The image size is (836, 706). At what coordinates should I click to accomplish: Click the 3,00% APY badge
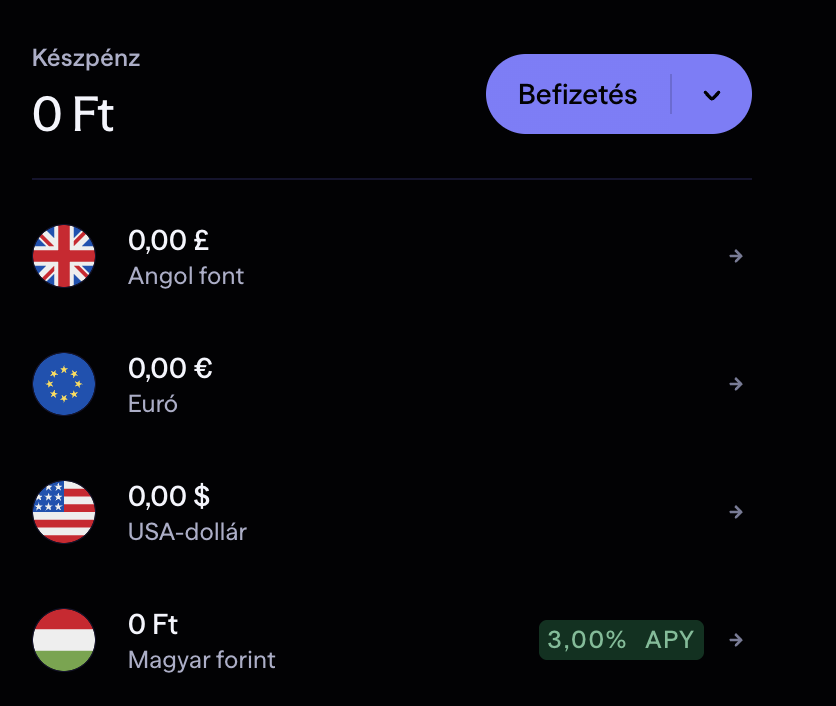(x=621, y=640)
